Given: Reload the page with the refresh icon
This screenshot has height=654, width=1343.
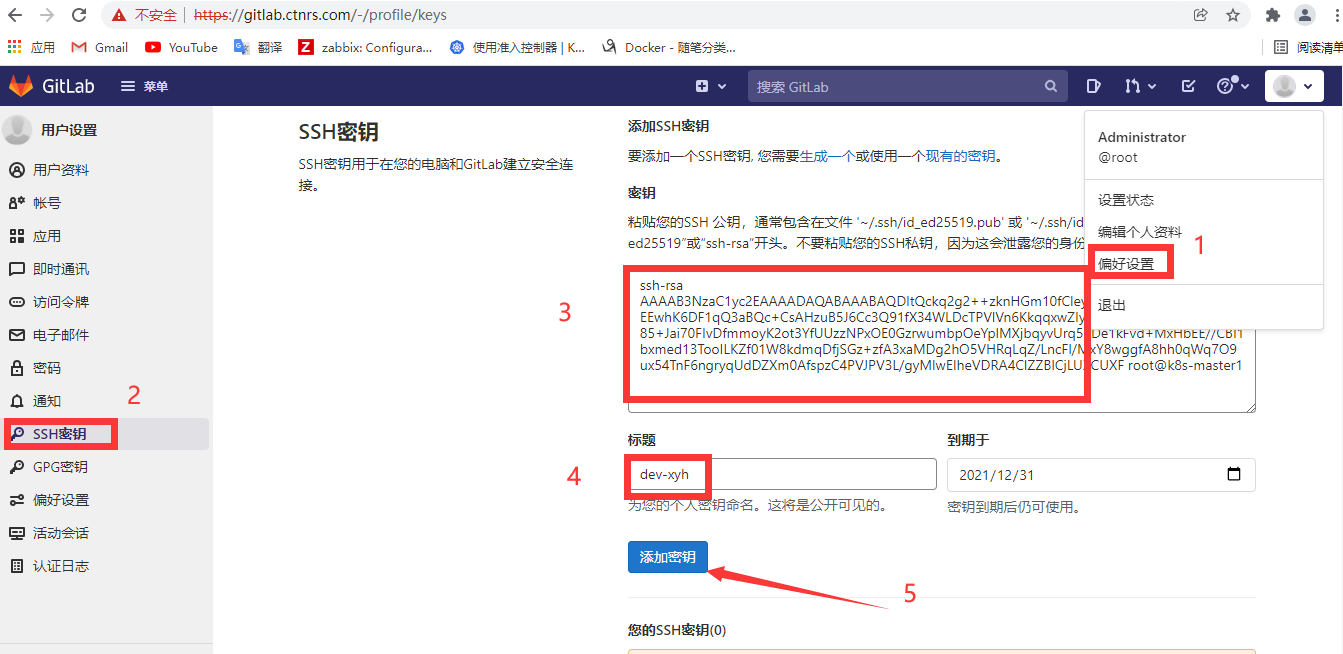Looking at the screenshot, I should click(77, 15).
